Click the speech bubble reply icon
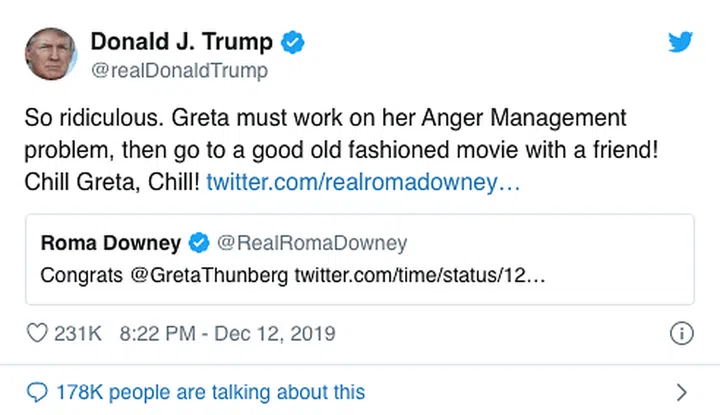Viewport: 720px width, 415px height. pos(37,392)
